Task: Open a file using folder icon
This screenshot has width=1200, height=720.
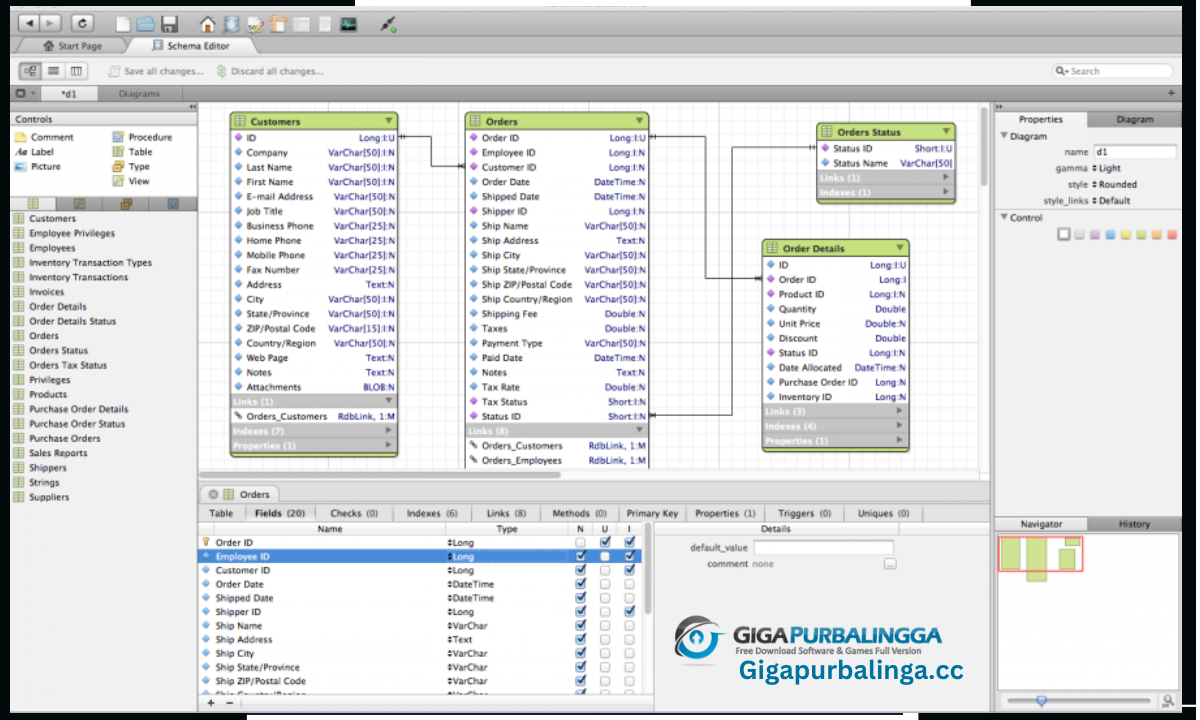Action: click(x=146, y=23)
